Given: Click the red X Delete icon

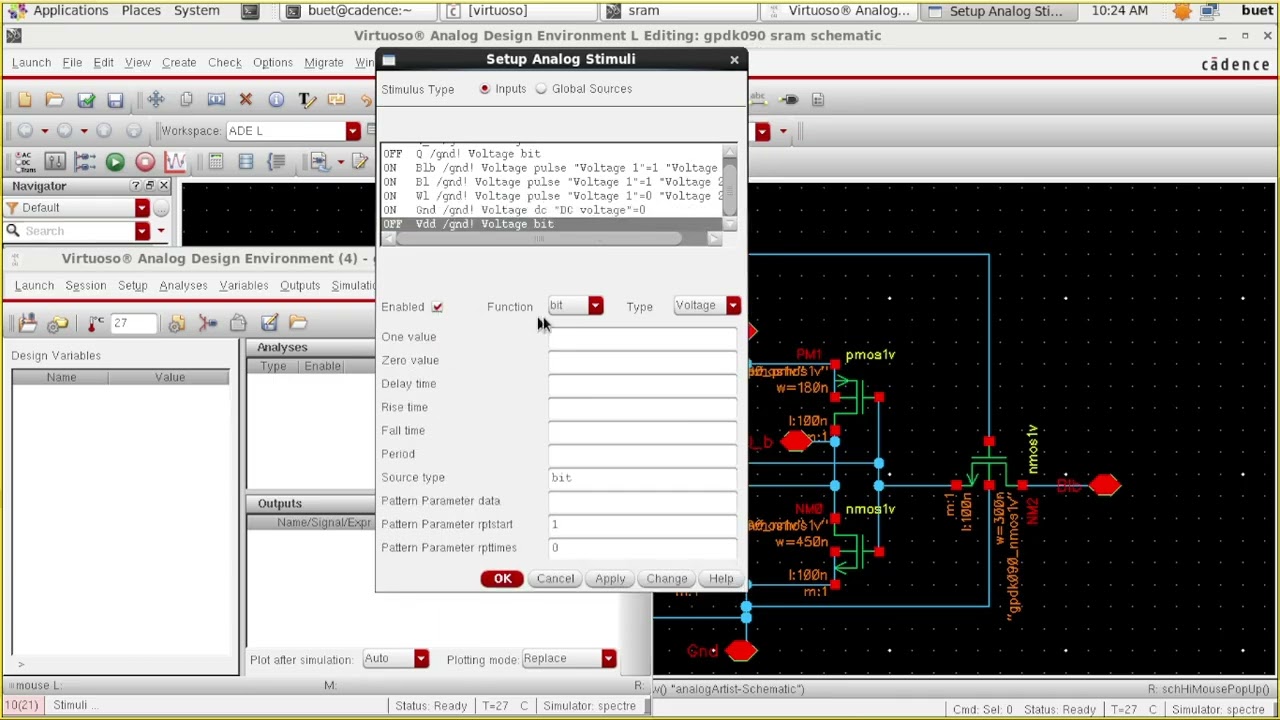Looking at the screenshot, I should pyautogui.click(x=246, y=100).
